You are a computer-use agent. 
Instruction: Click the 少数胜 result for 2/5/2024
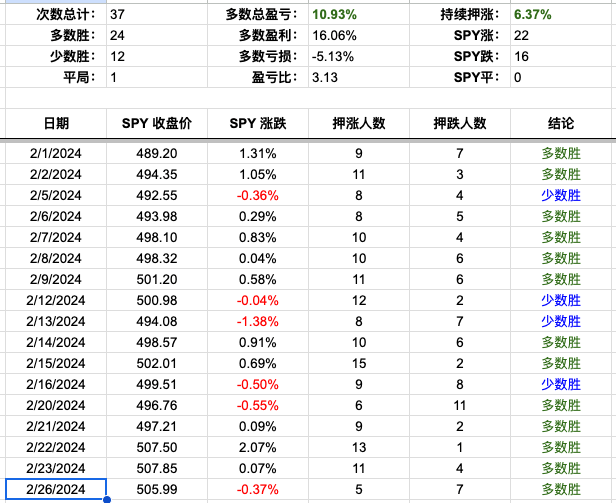tap(561, 196)
